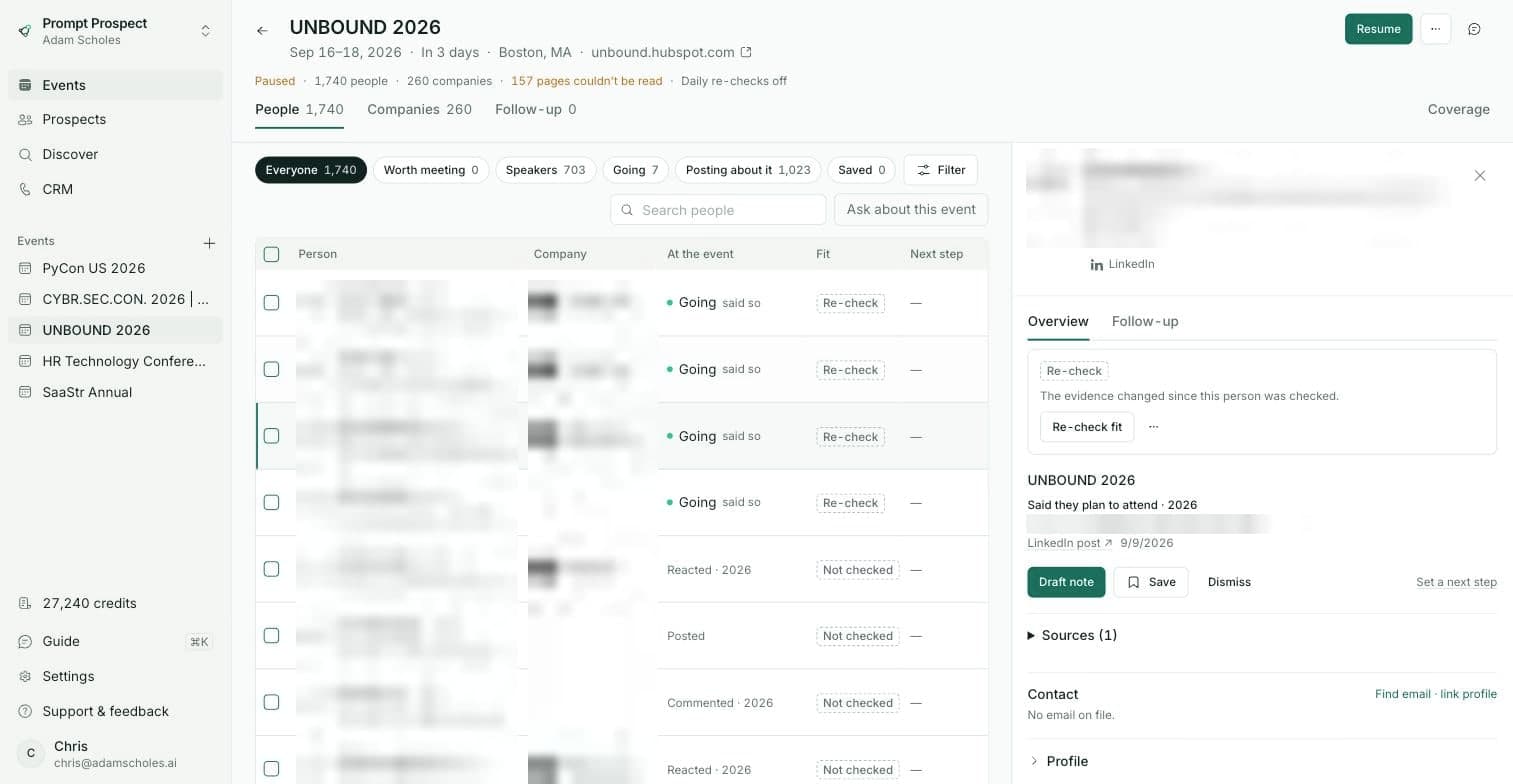The height and width of the screenshot is (784, 1513).
Task: Switch to the Companies 260 tab
Action: (419, 109)
